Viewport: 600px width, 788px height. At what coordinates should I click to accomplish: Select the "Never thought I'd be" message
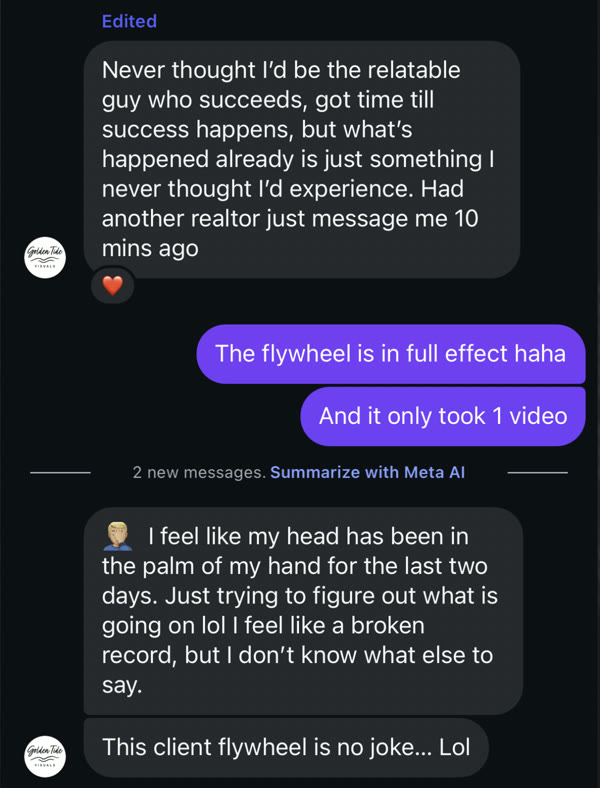301,159
